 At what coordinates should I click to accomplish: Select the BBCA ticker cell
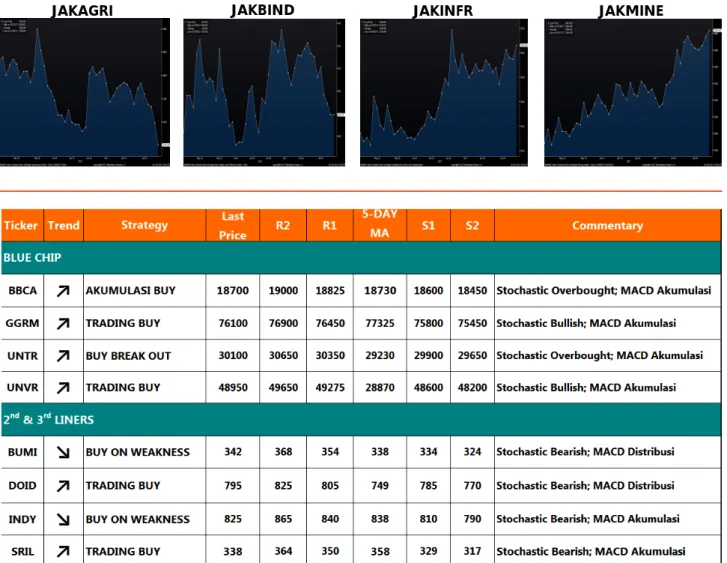click(22, 291)
